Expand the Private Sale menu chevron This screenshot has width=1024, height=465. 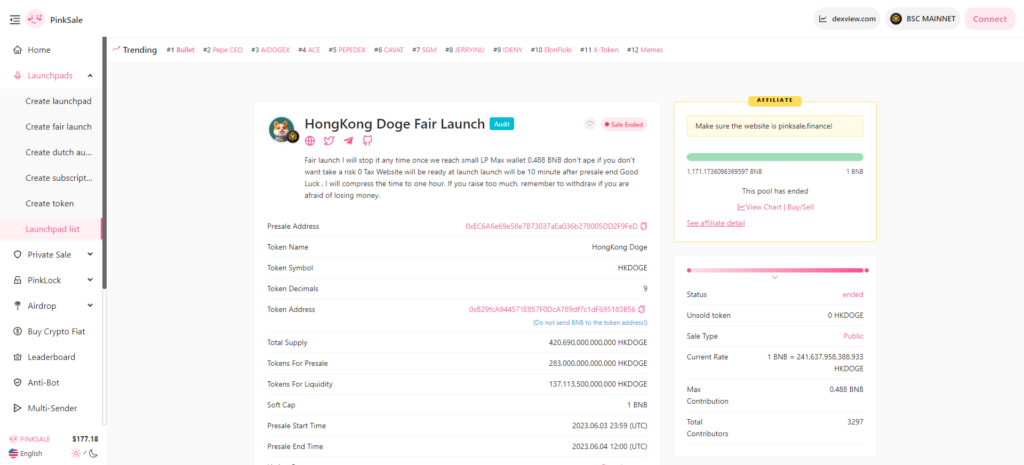pyautogui.click(x=90, y=255)
